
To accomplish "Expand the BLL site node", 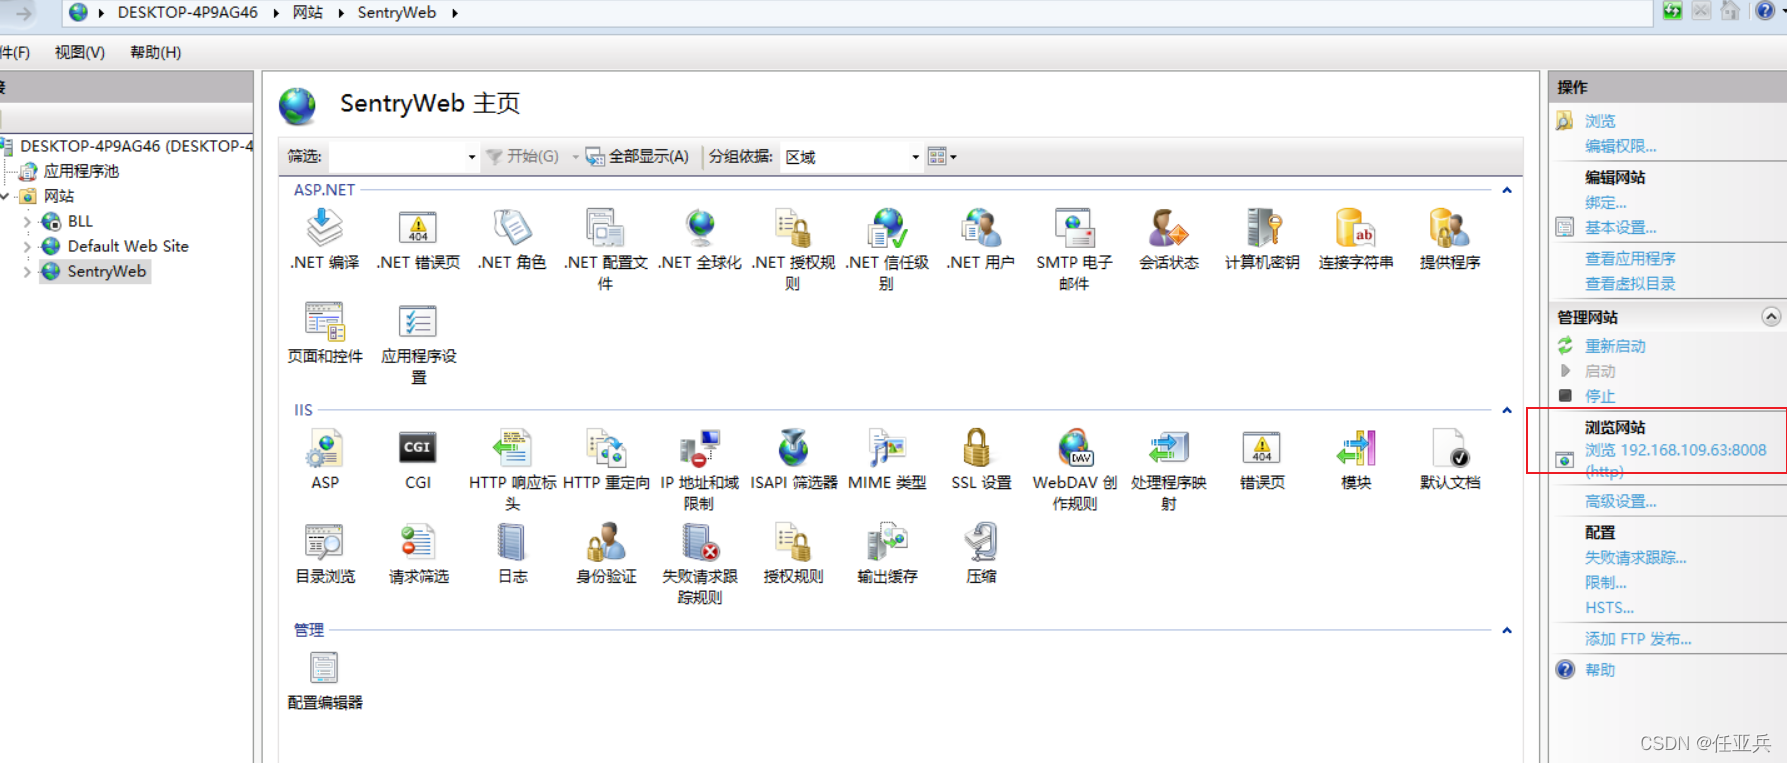I will point(27,221).
